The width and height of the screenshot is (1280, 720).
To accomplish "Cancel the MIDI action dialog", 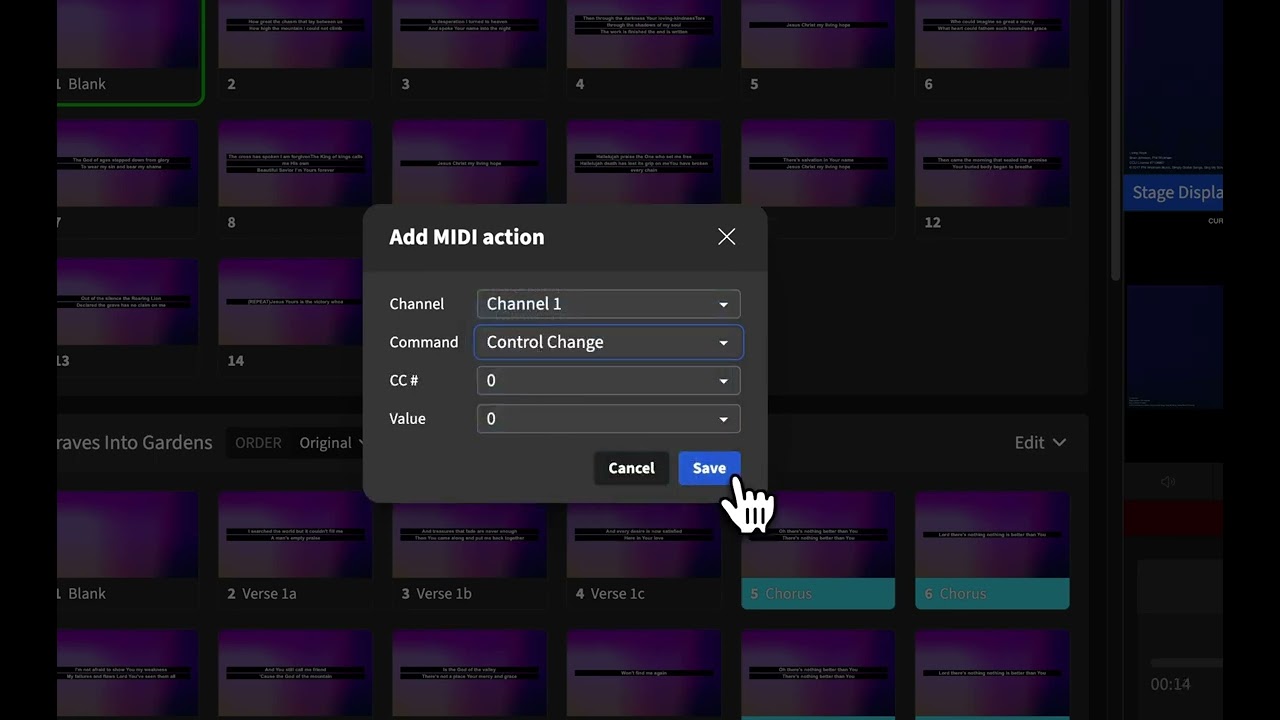I will point(631,468).
